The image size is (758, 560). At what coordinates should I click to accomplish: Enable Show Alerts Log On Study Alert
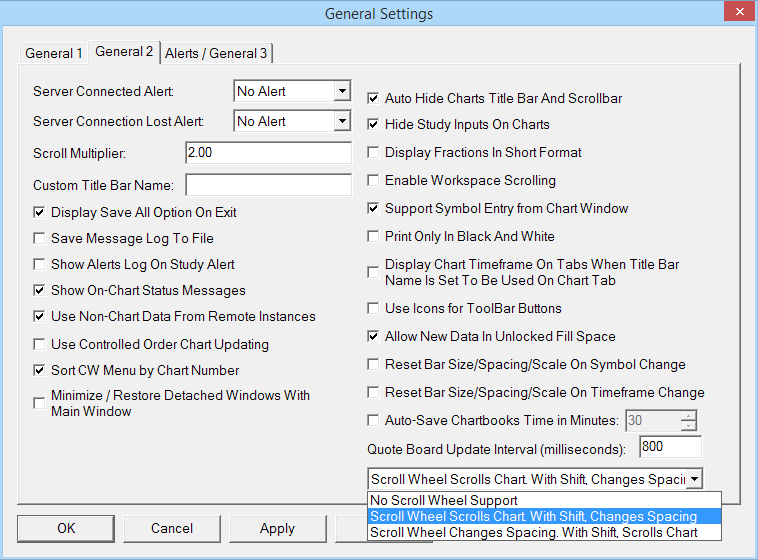coord(39,265)
